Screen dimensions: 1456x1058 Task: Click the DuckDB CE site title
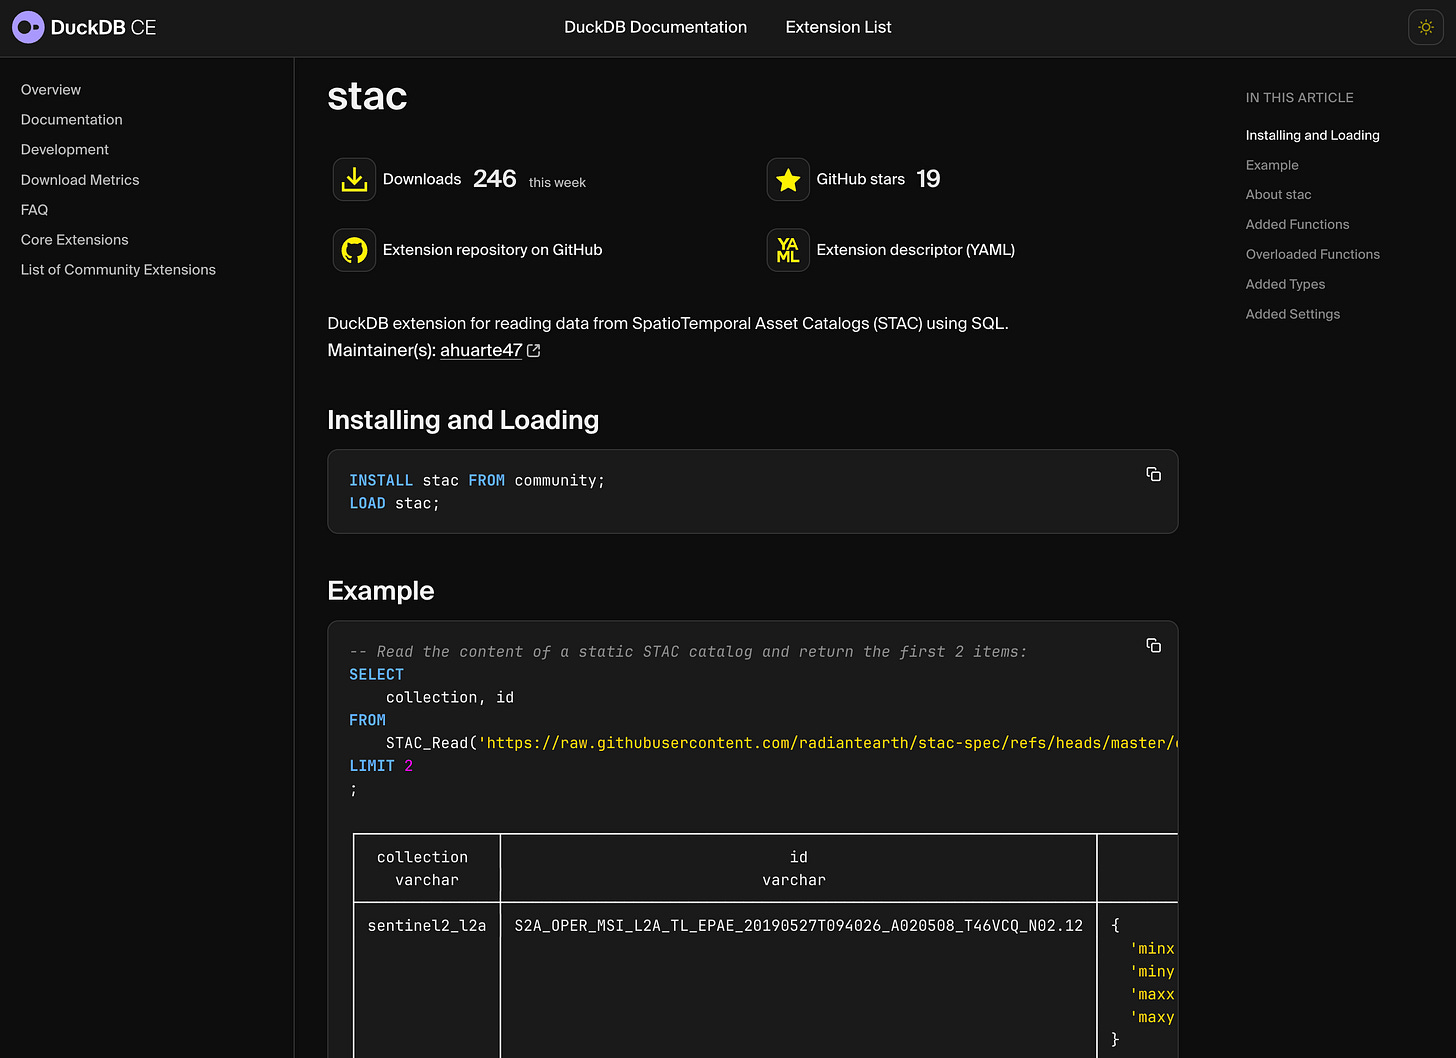(103, 27)
